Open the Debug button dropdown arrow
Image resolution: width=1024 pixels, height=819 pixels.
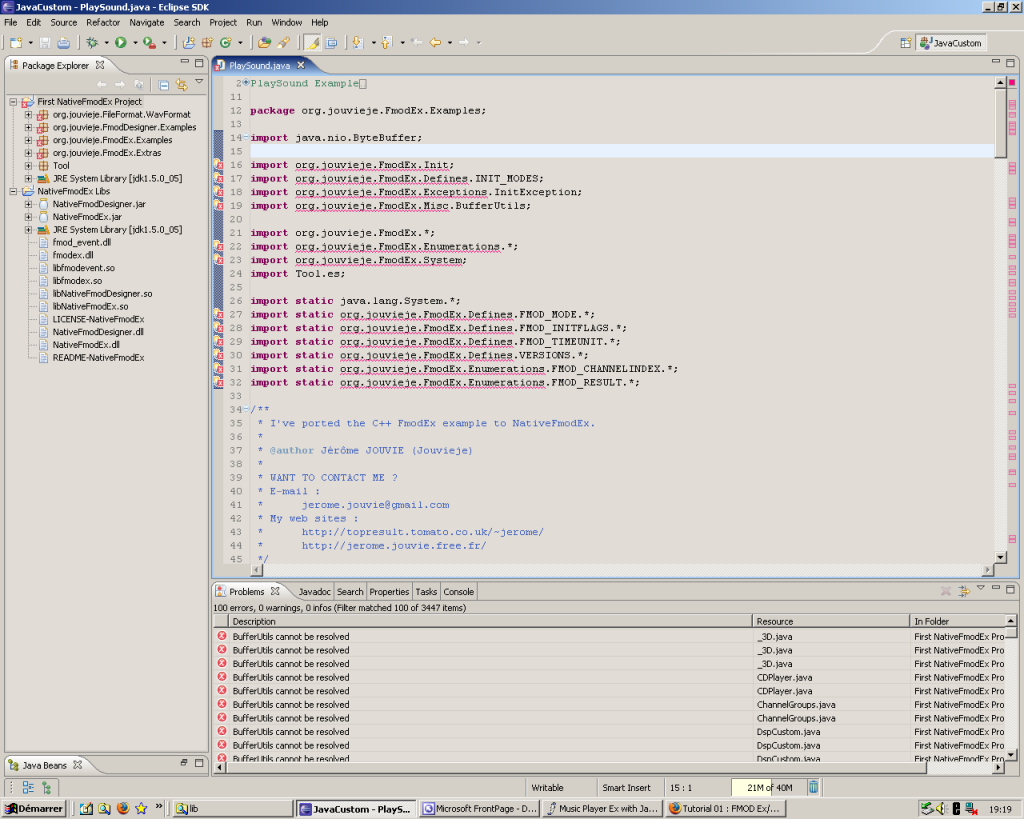[106, 43]
